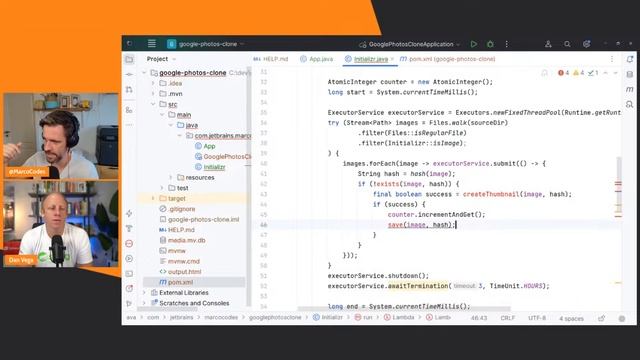Open the Run tool window on left strip
The image size is (640, 360).
pyautogui.click(x=129, y=258)
